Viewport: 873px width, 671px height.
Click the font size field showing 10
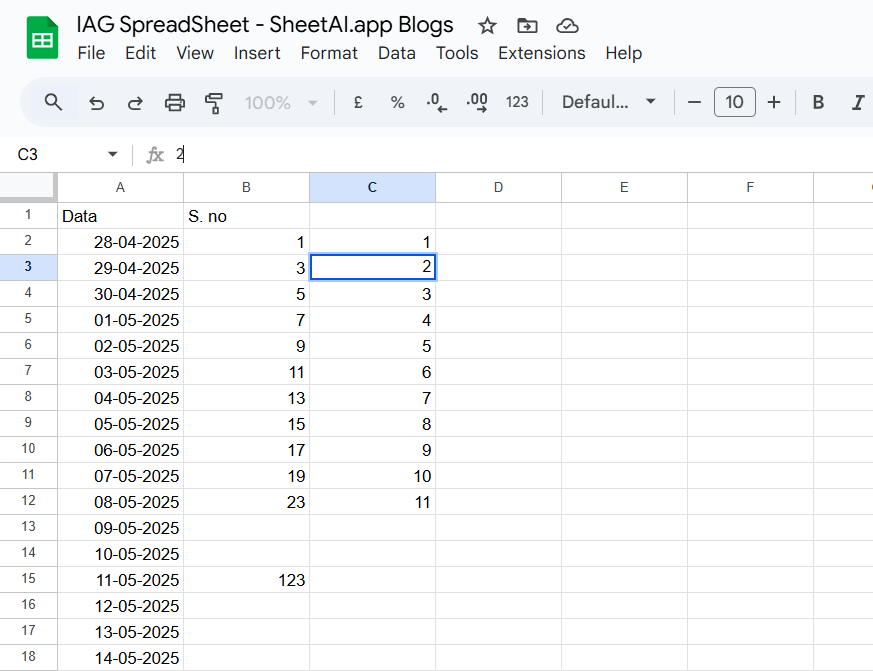pos(734,102)
